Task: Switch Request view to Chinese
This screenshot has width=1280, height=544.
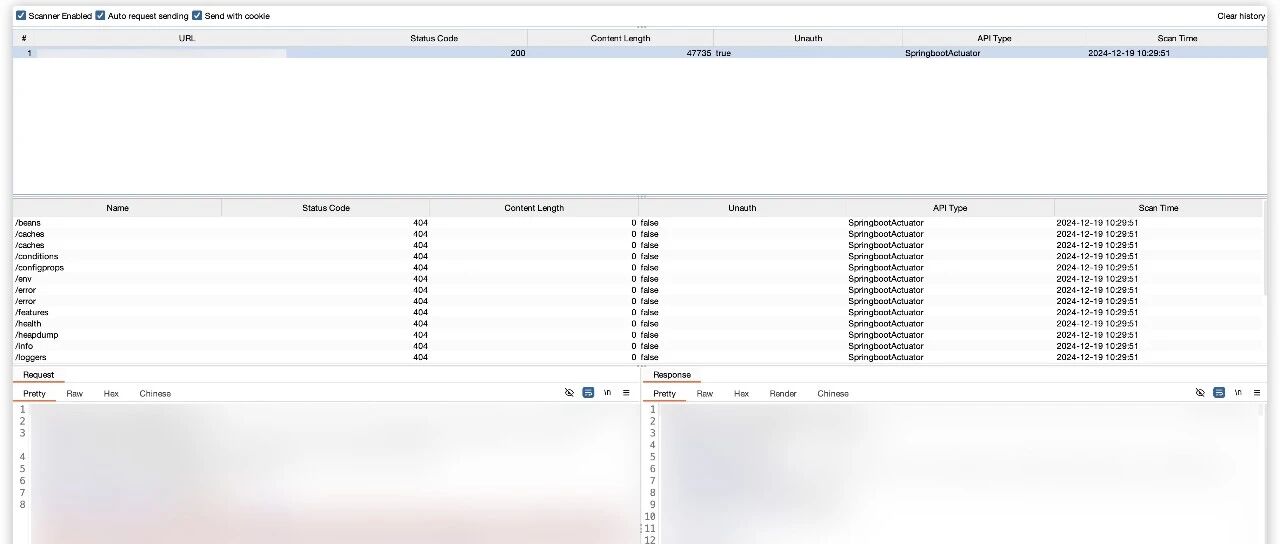Action: coord(155,393)
